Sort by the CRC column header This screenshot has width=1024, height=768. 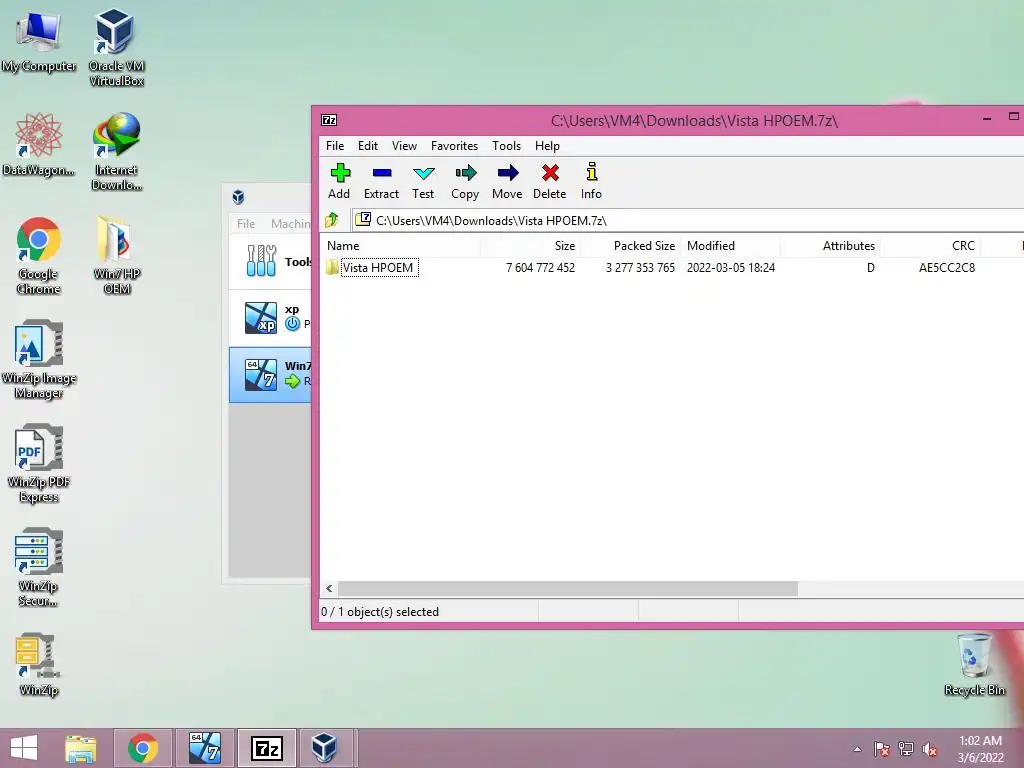coord(931,246)
